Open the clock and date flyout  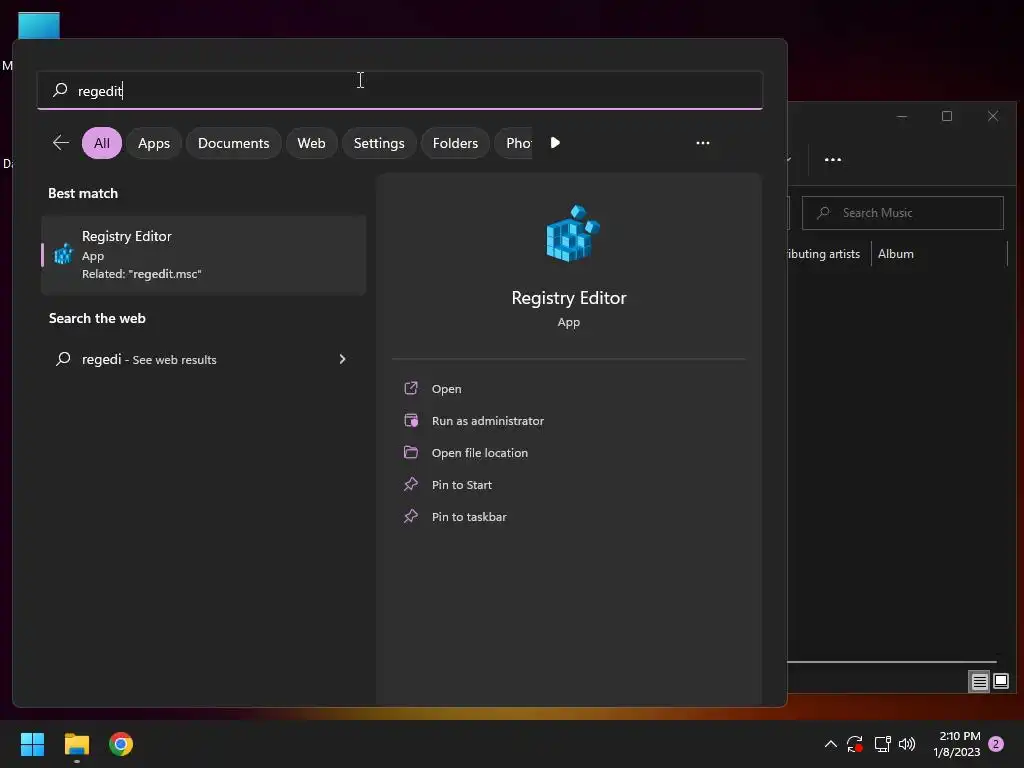(x=957, y=744)
